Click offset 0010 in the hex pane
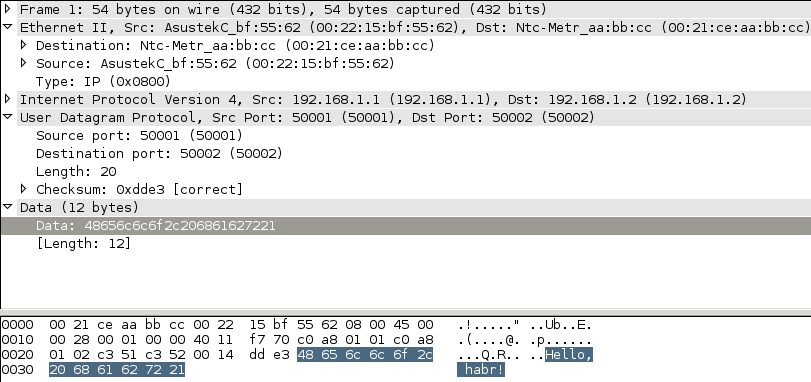811x382 pixels. [x=18, y=340]
